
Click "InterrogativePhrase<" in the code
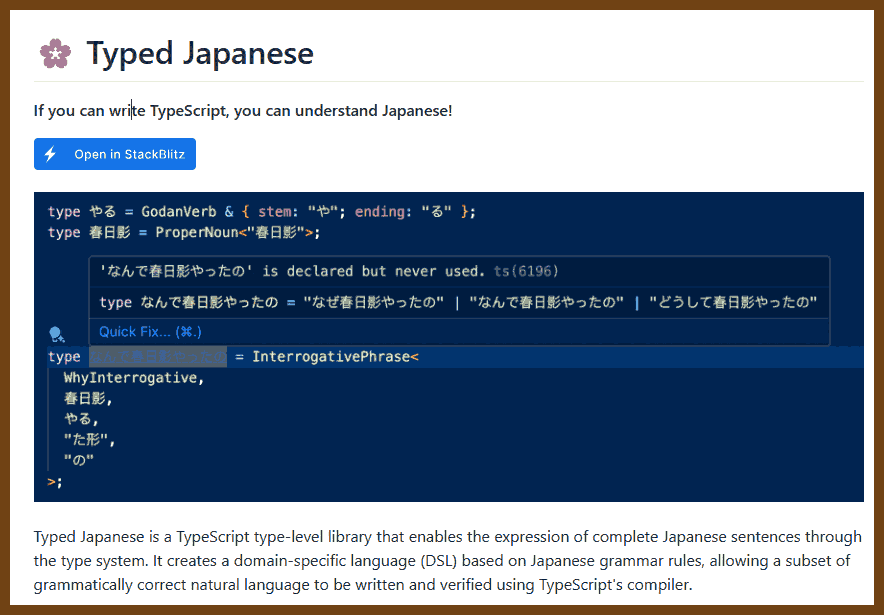click(x=335, y=357)
